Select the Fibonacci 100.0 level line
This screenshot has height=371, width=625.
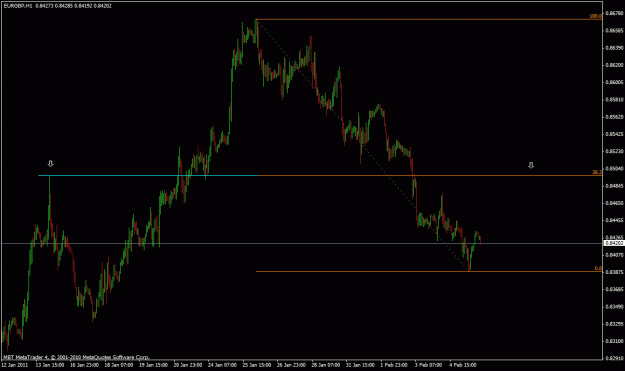point(429,19)
